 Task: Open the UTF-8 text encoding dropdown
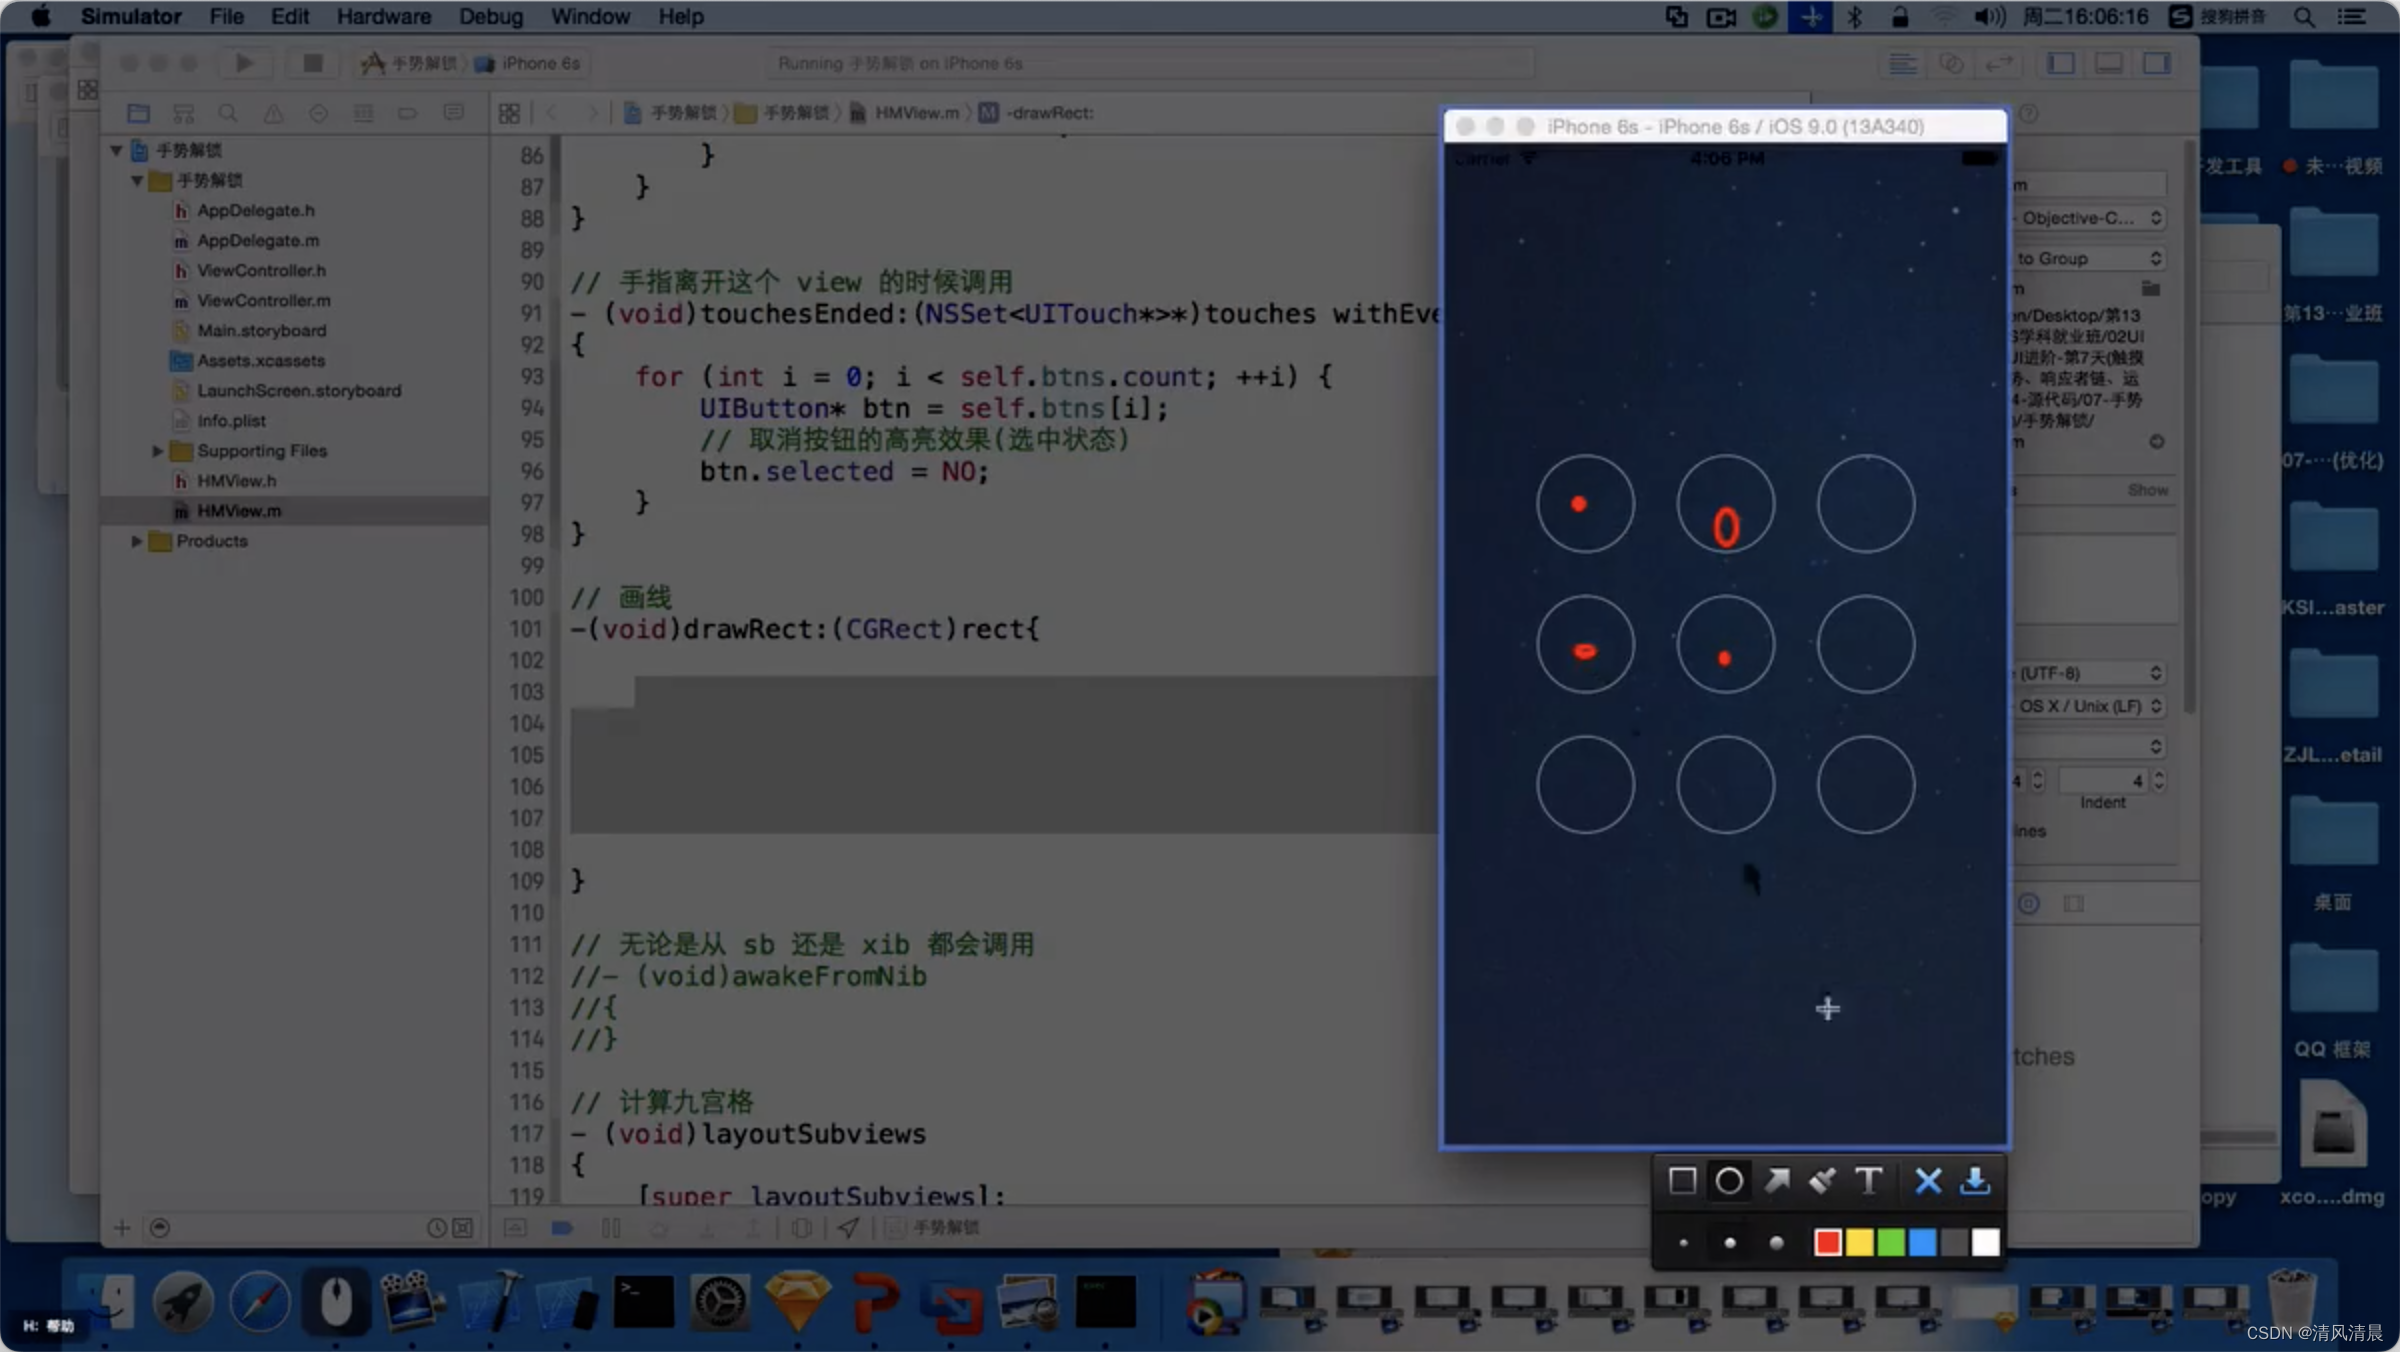pyautogui.click(x=2089, y=673)
